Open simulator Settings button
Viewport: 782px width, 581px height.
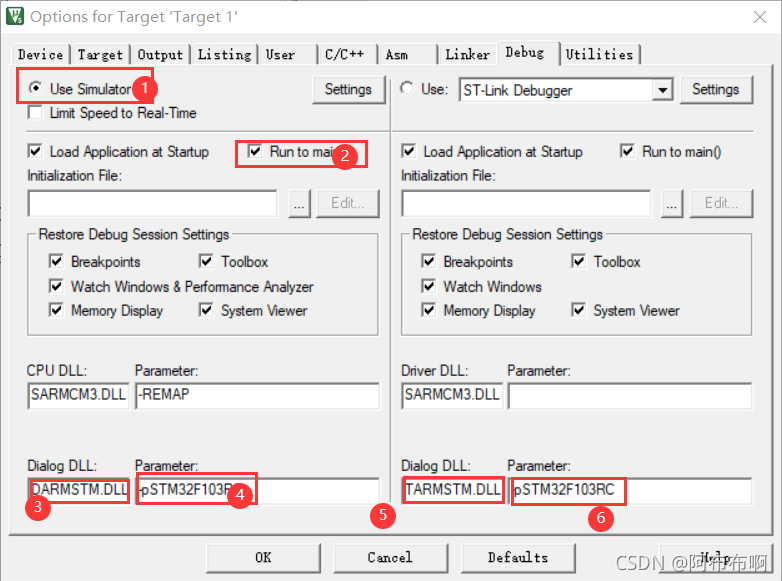tap(348, 89)
